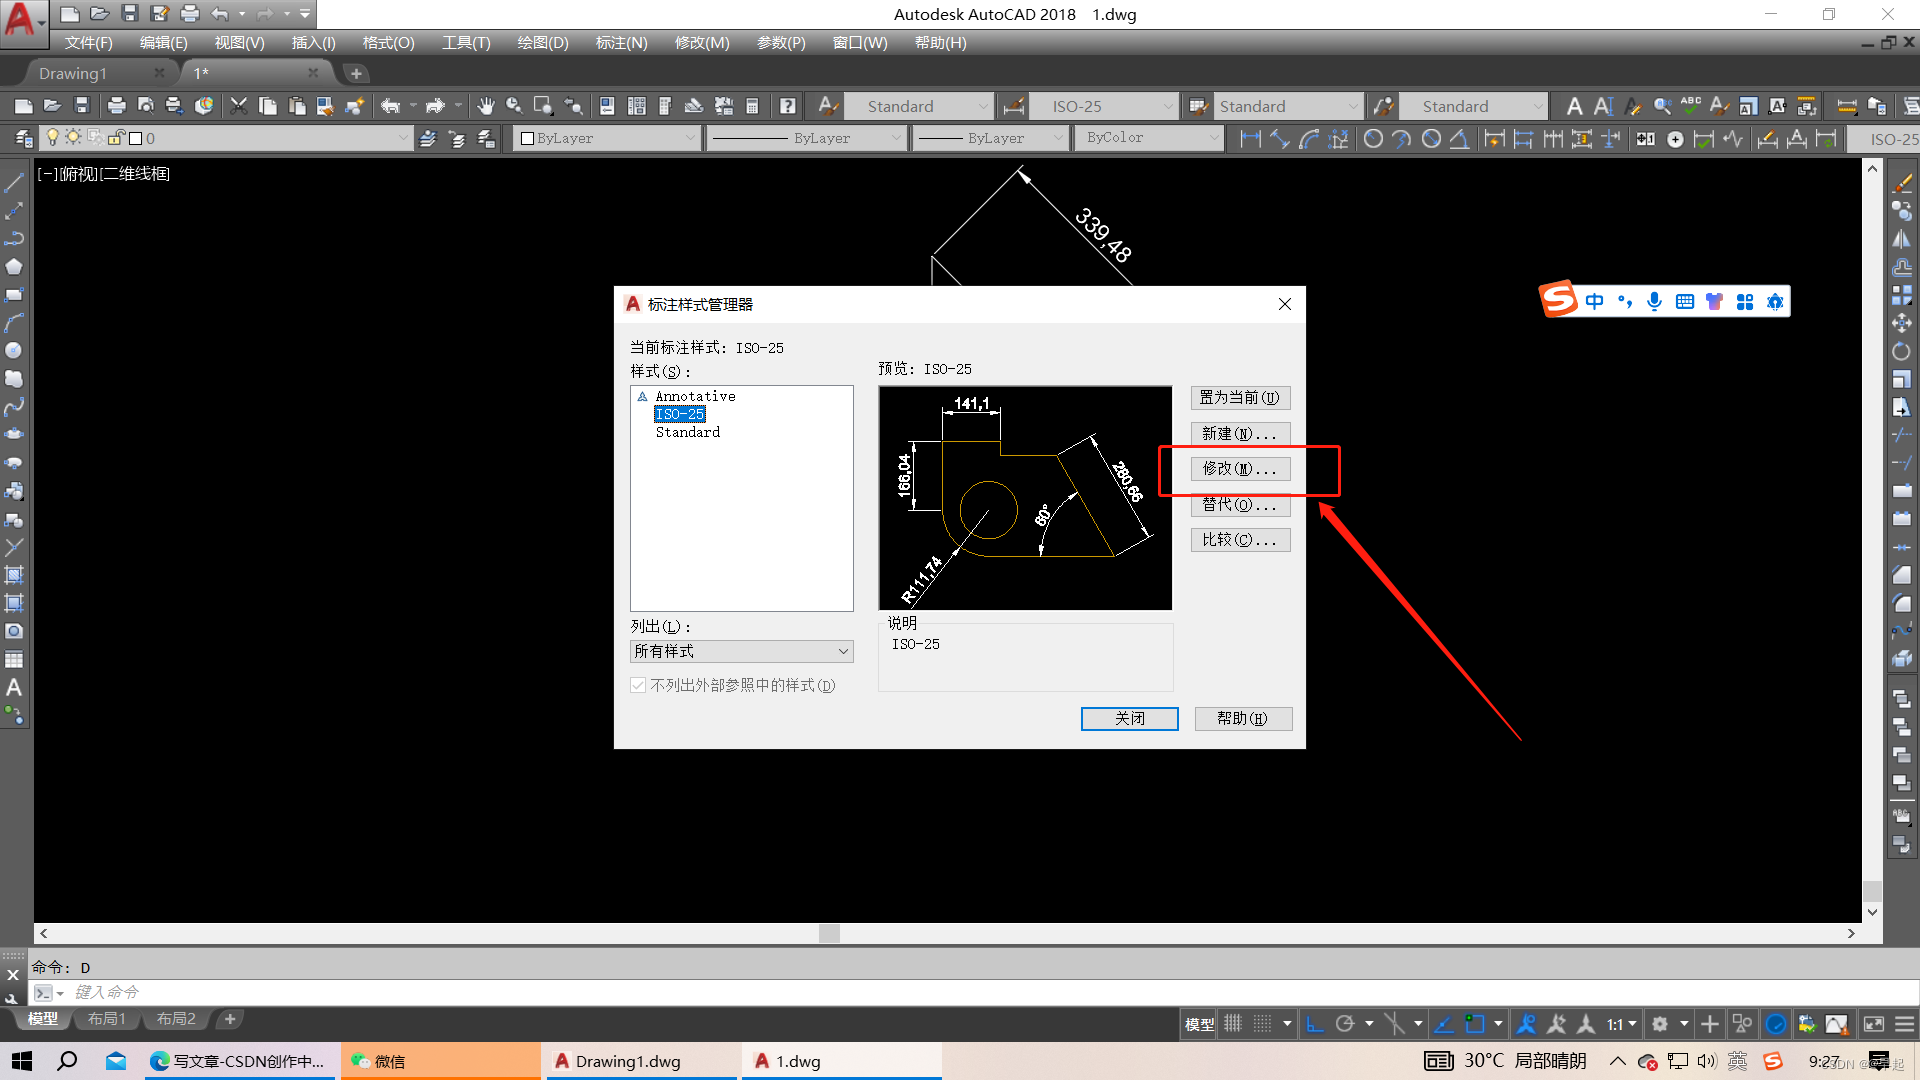The width and height of the screenshot is (1920, 1080).
Task: Select Standard in the styles list
Action: (x=688, y=432)
